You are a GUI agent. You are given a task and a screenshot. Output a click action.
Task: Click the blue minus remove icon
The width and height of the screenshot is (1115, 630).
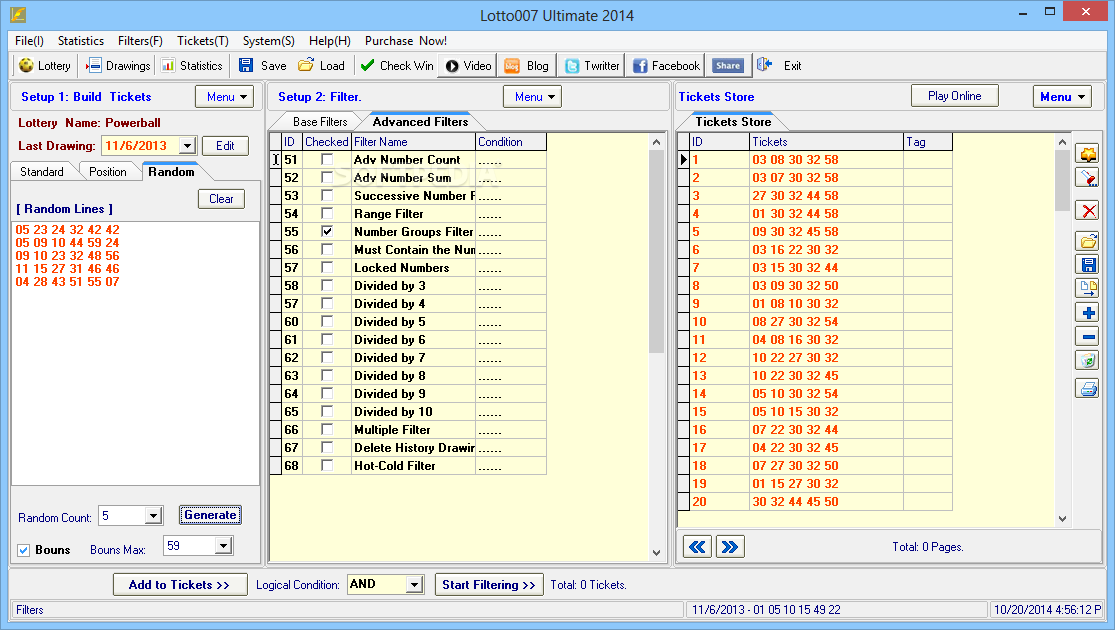click(1087, 336)
